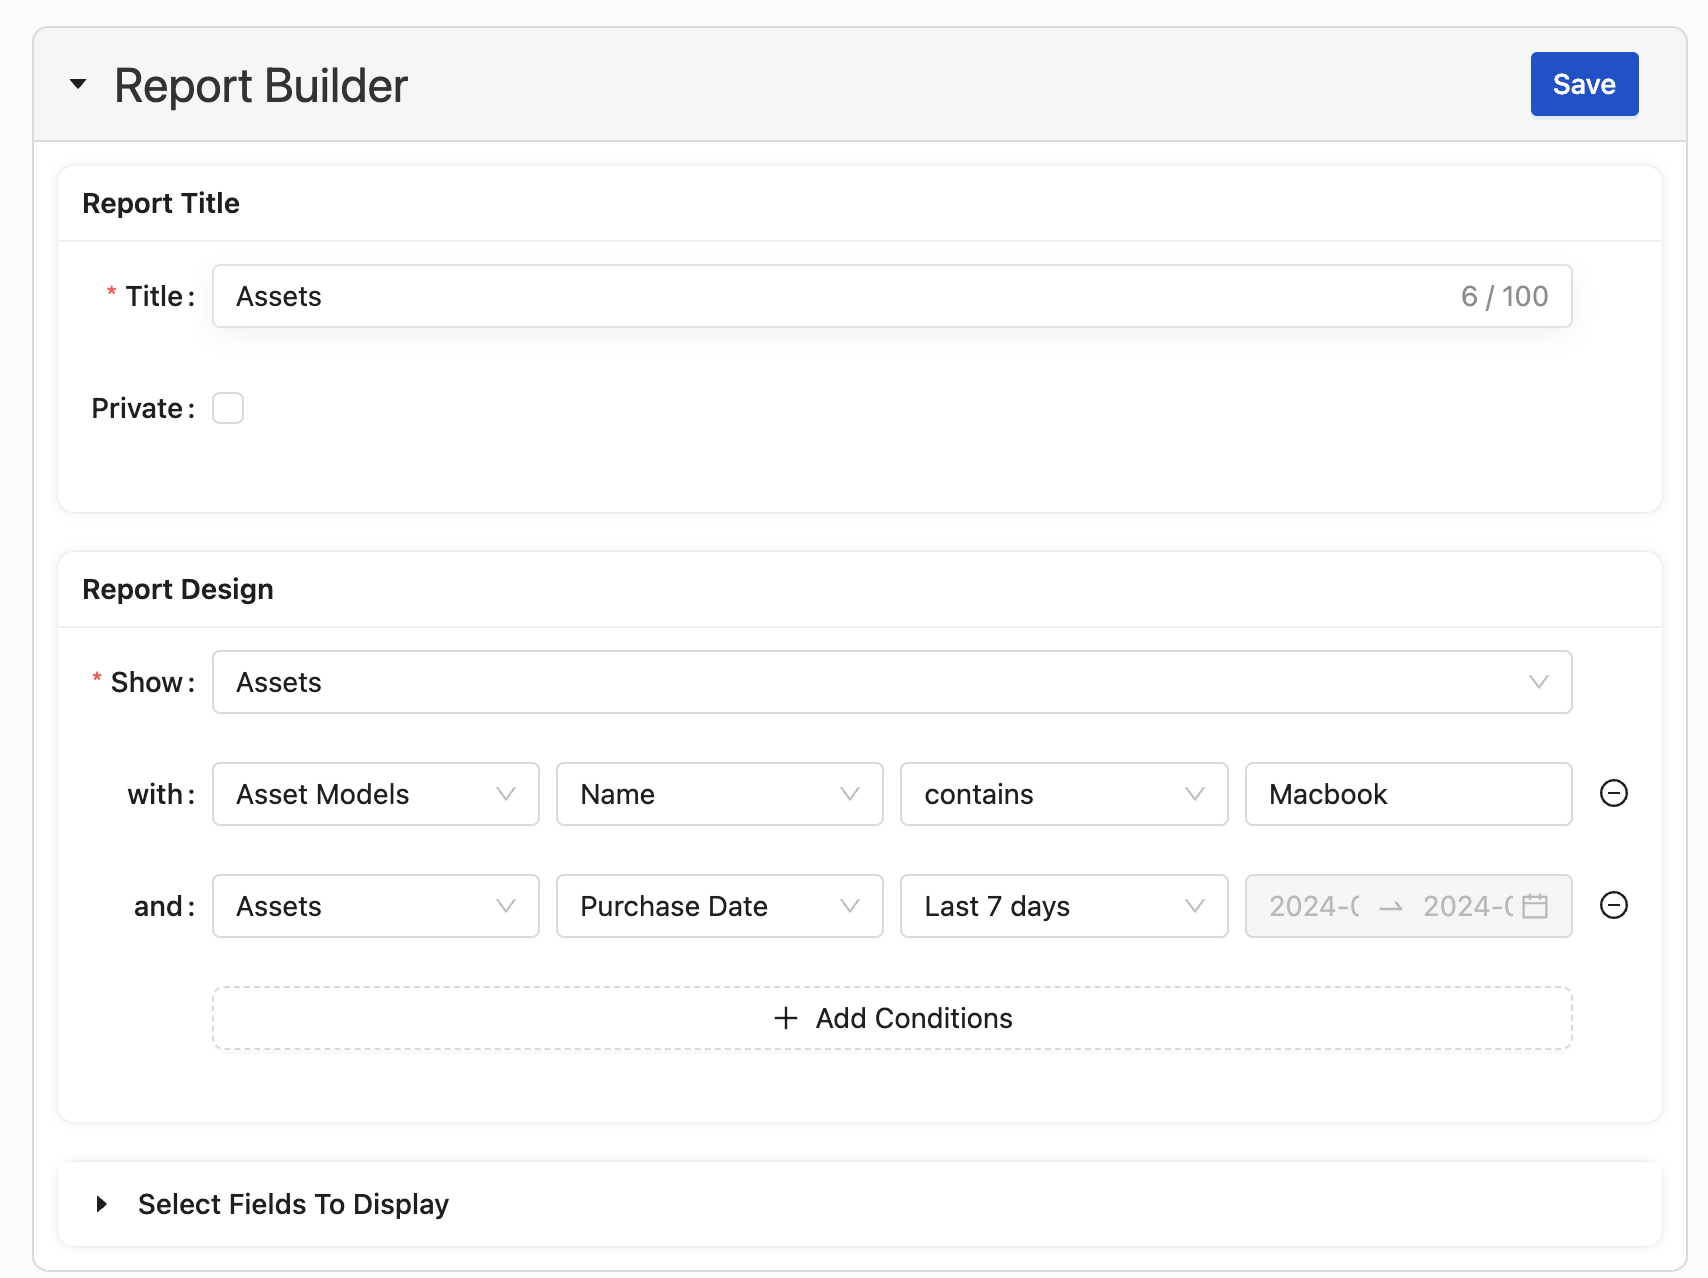Save the report
The height and width of the screenshot is (1278, 1708).
pos(1583,84)
